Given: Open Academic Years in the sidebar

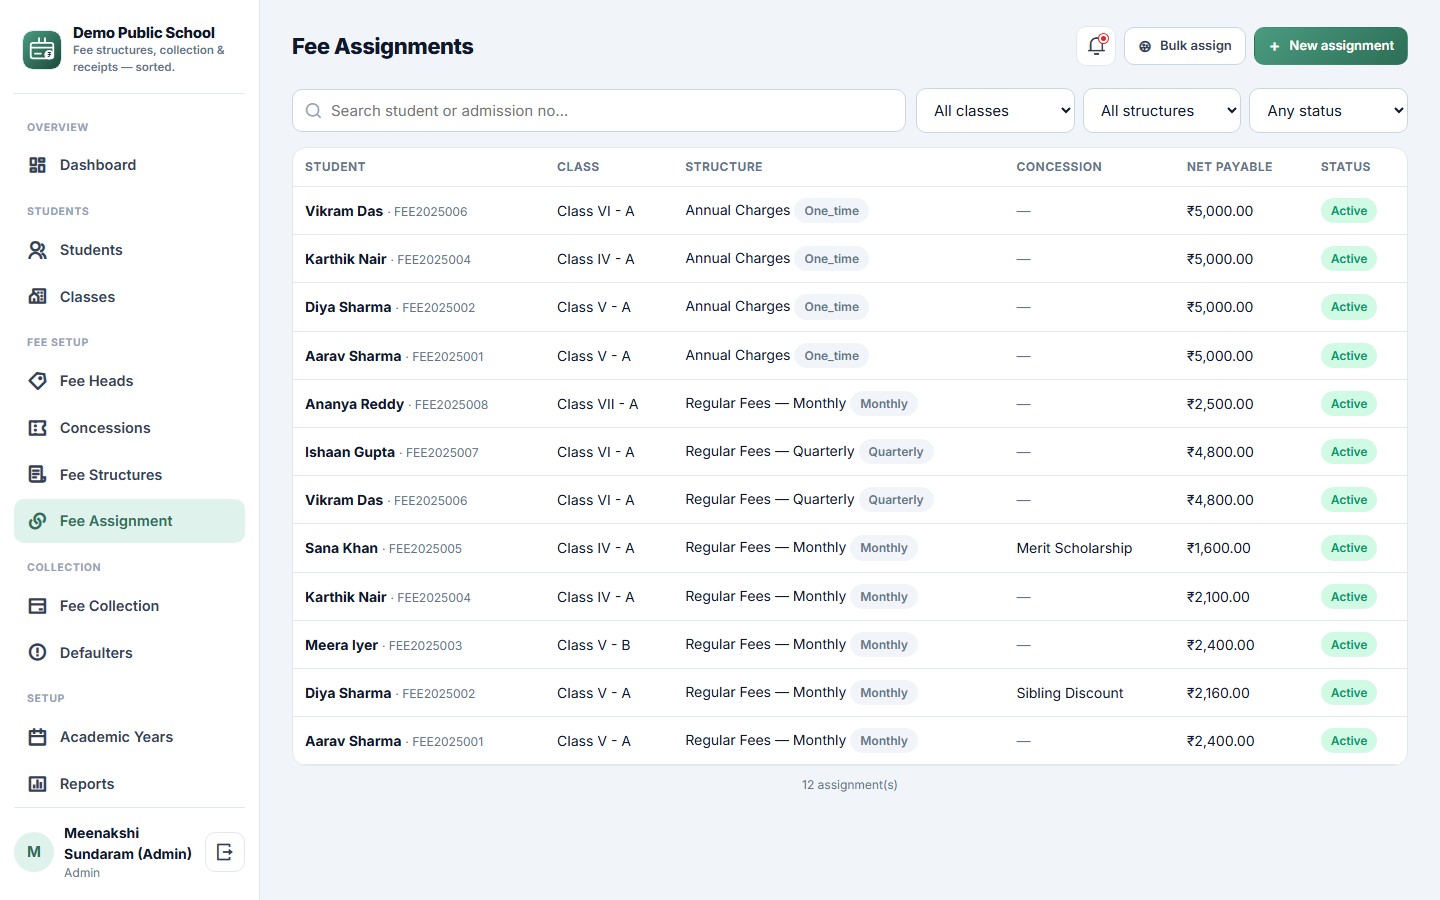Looking at the screenshot, I should (x=129, y=737).
